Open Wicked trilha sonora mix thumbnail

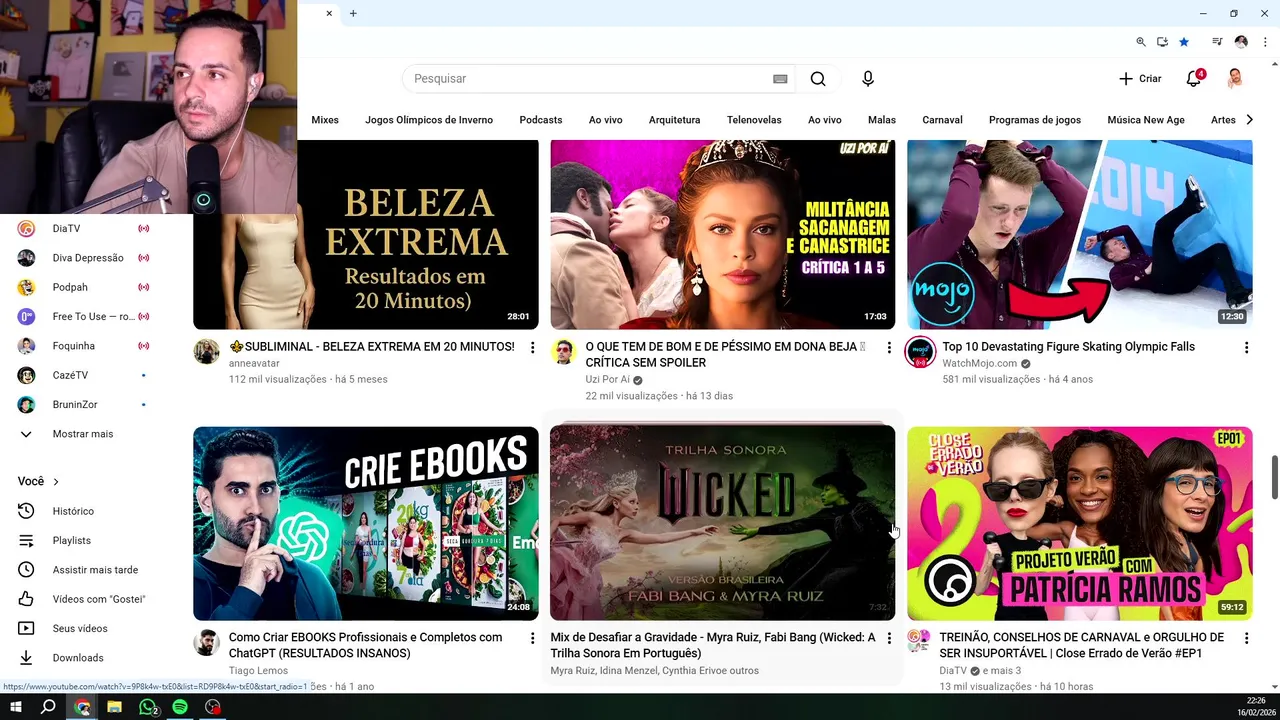[723, 524]
